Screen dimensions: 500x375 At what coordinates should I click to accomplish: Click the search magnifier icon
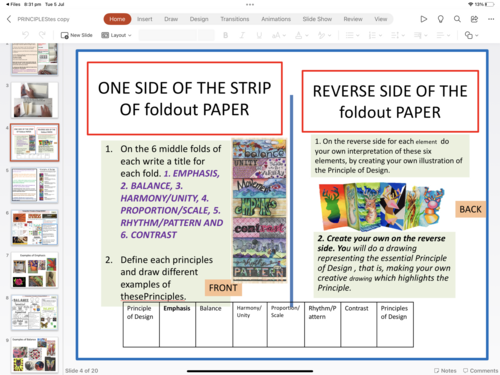click(x=457, y=19)
